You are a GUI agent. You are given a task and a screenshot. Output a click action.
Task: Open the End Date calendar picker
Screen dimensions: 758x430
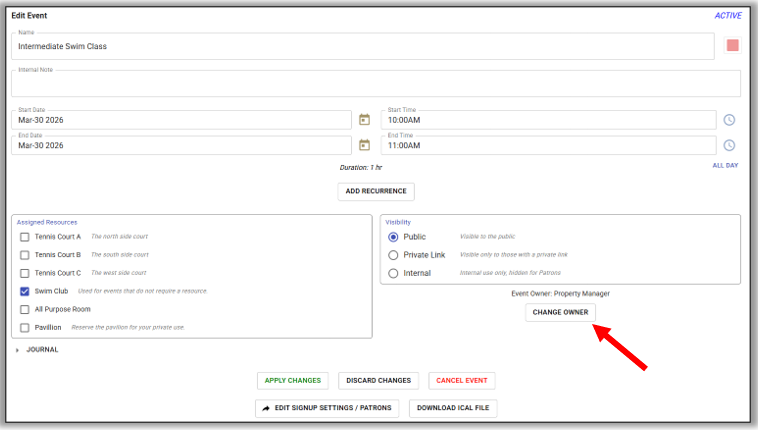point(364,145)
